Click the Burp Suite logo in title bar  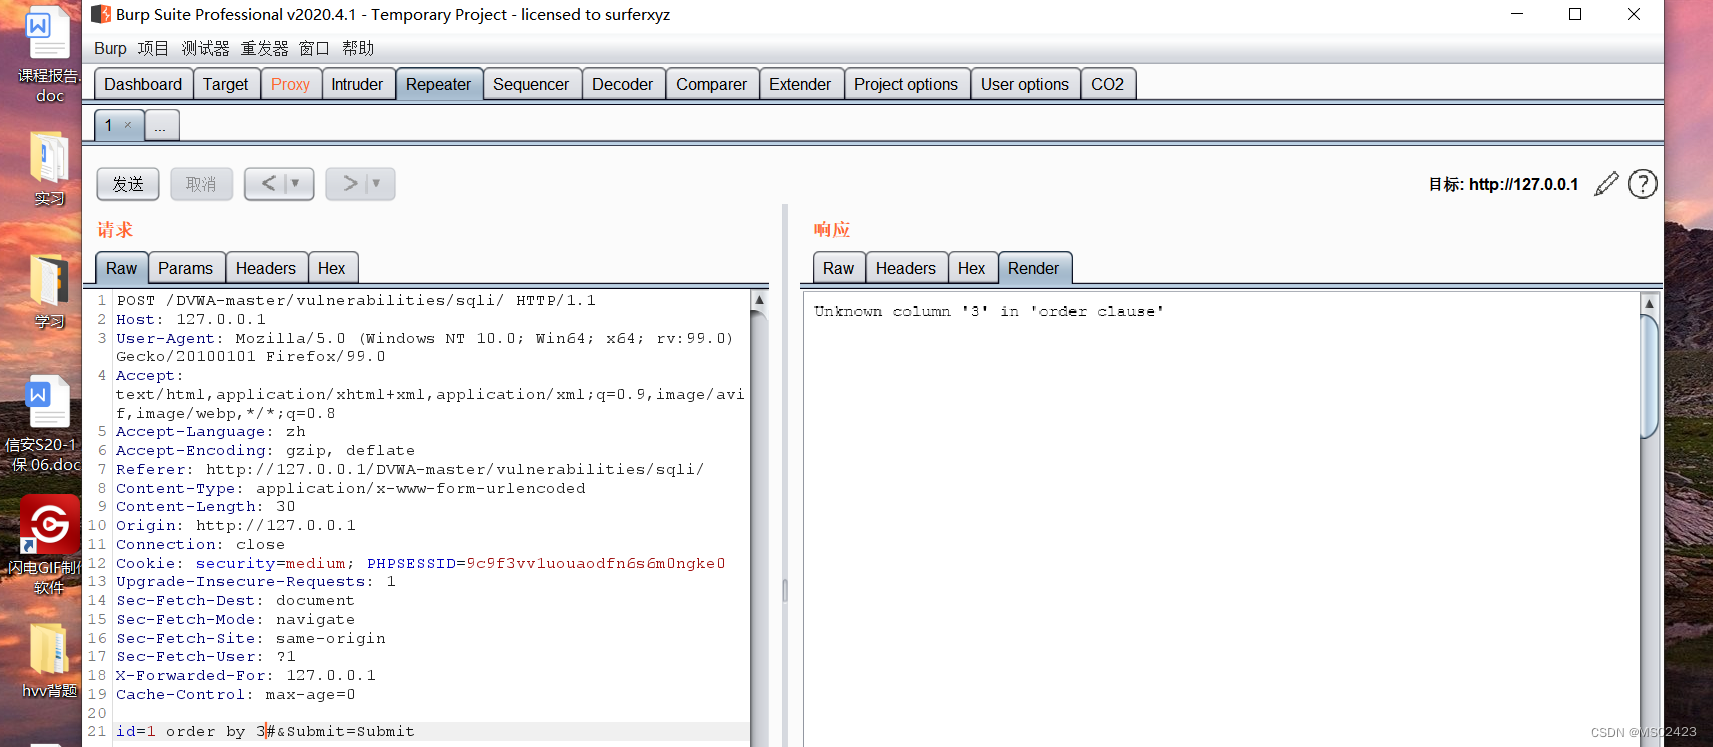[x=101, y=14]
